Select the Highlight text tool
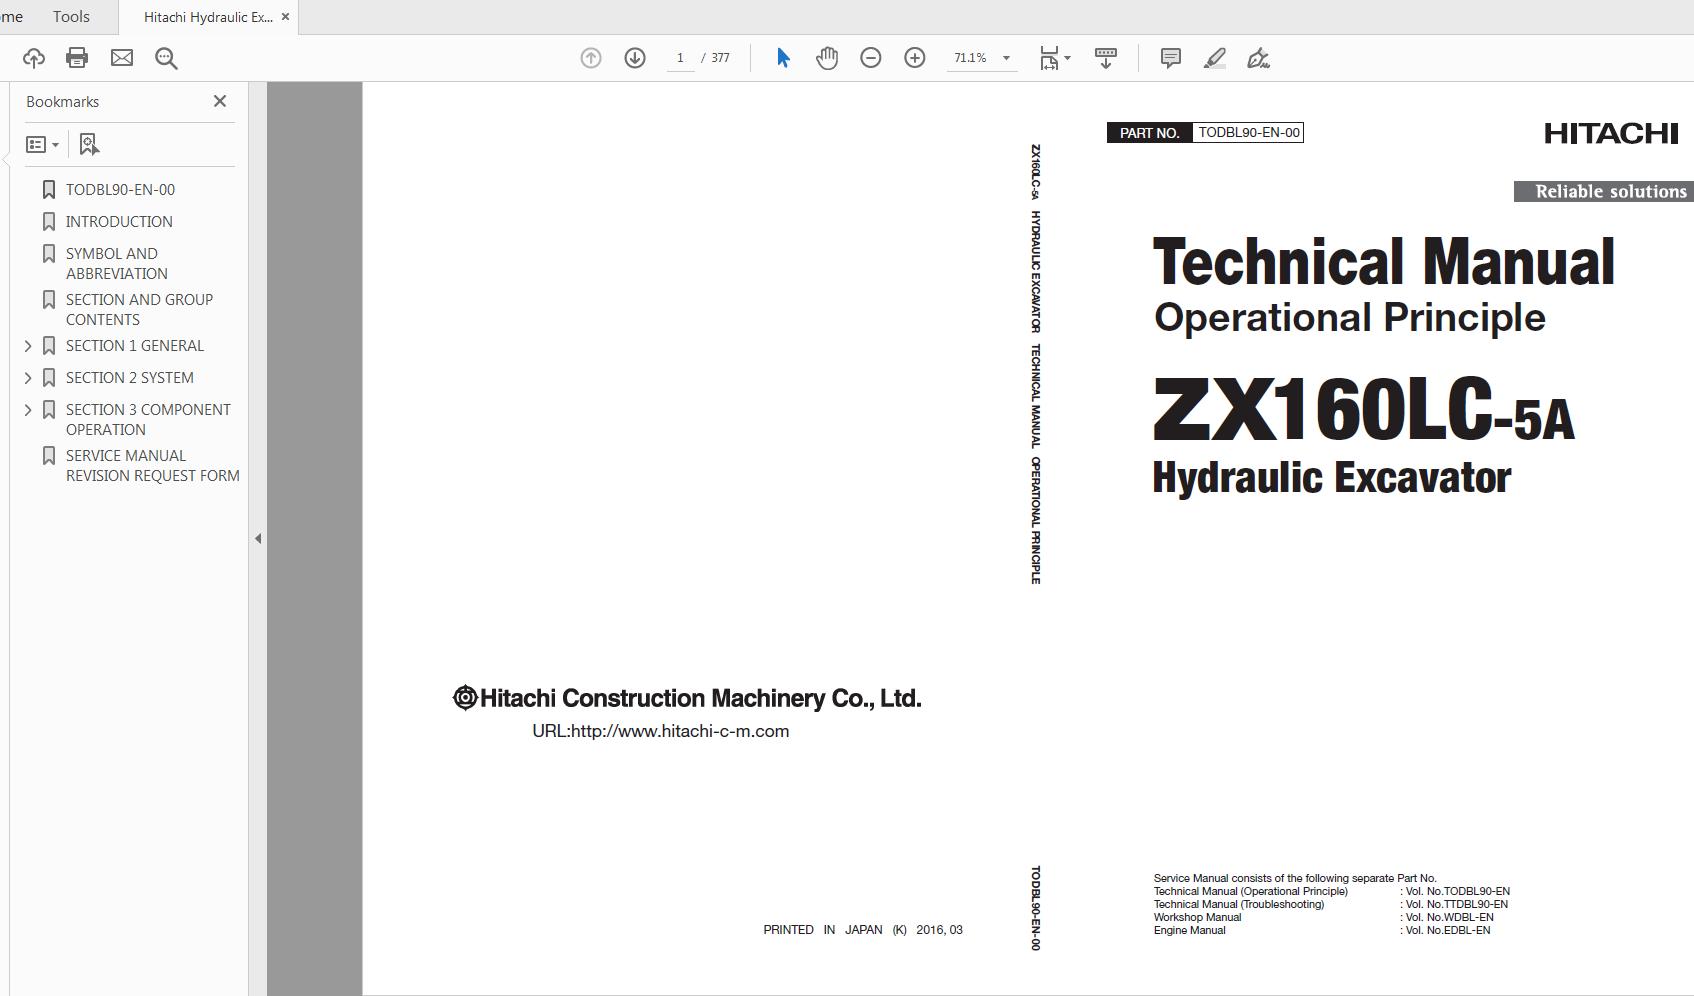Image resolution: width=1694 pixels, height=996 pixels. [1213, 58]
